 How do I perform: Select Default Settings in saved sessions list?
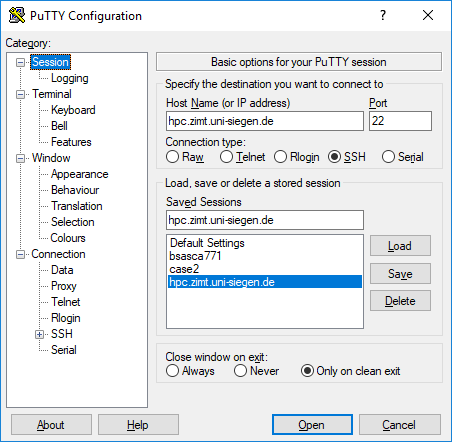265,243
